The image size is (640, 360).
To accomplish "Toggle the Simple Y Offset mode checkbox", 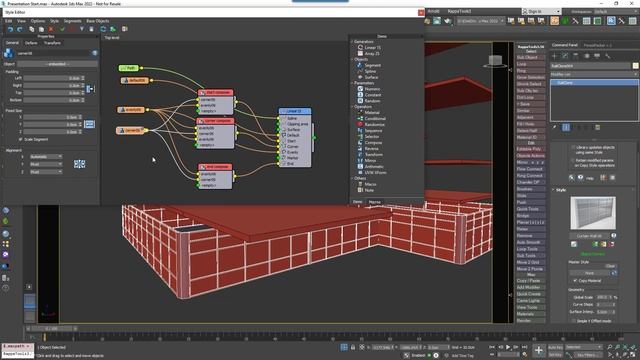I will pyautogui.click(x=573, y=321).
